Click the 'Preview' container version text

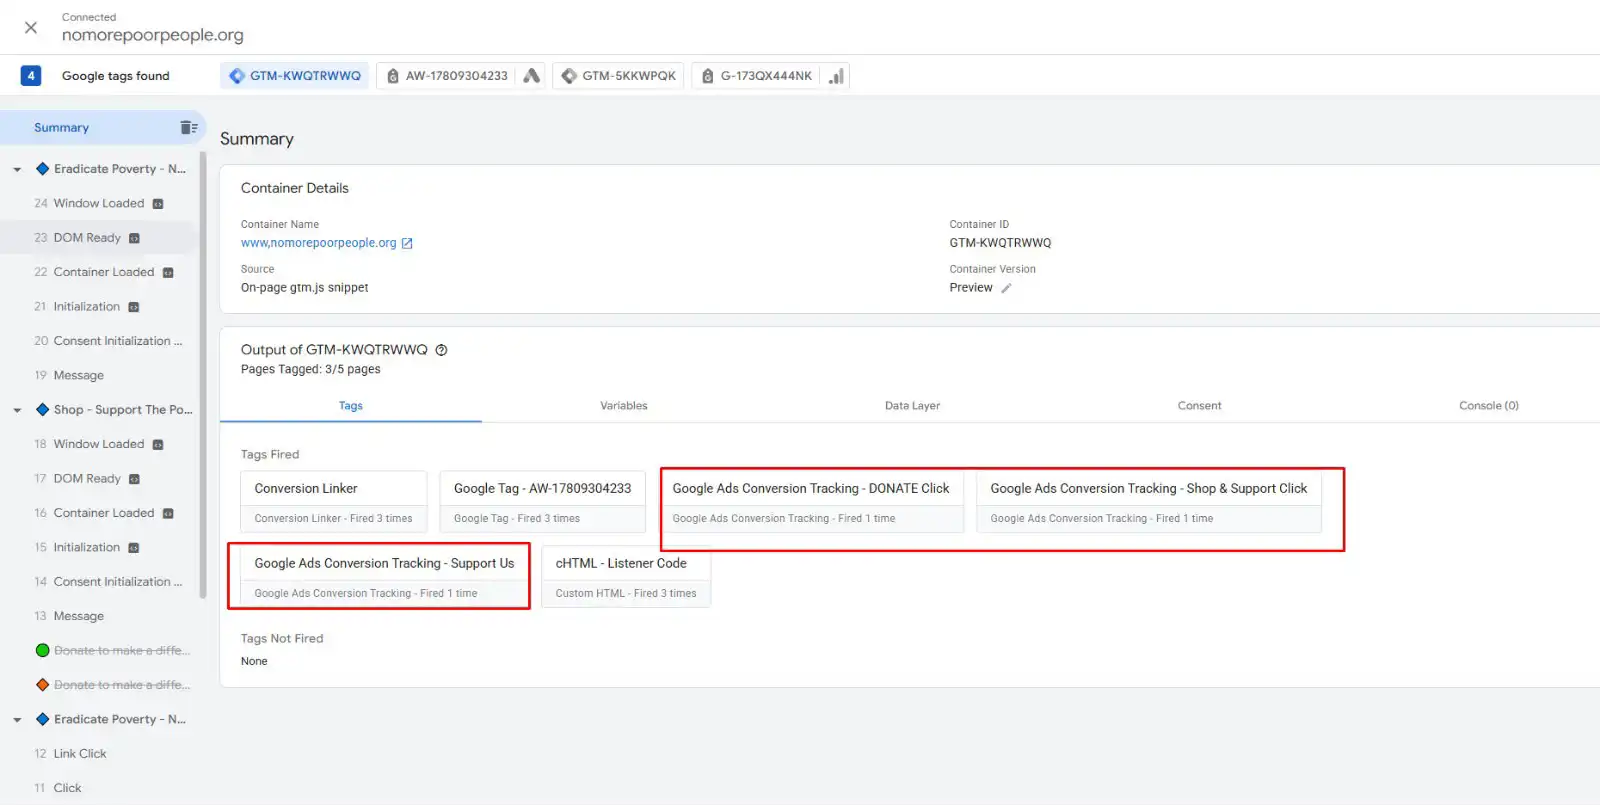pos(971,288)
